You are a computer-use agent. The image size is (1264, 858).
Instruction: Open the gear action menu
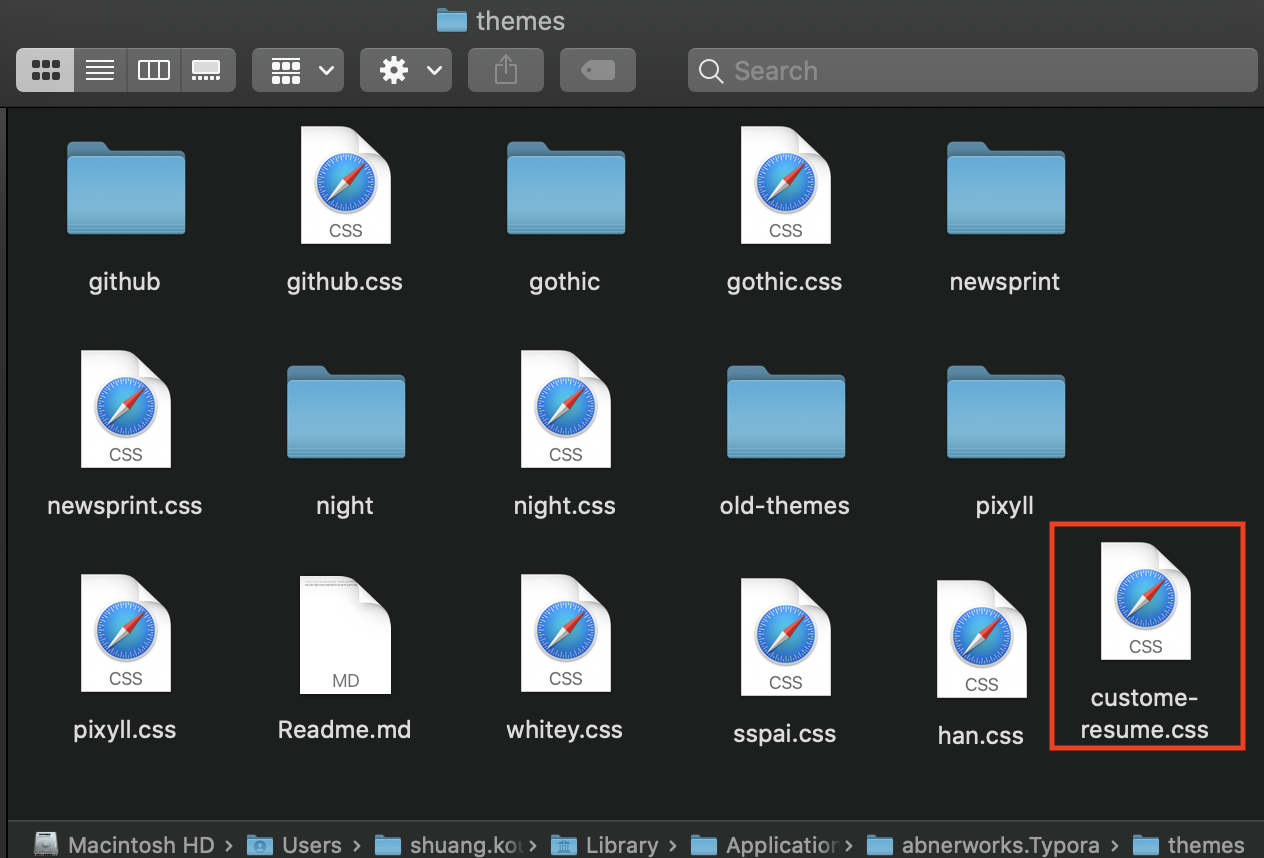[x=406, y=70]
